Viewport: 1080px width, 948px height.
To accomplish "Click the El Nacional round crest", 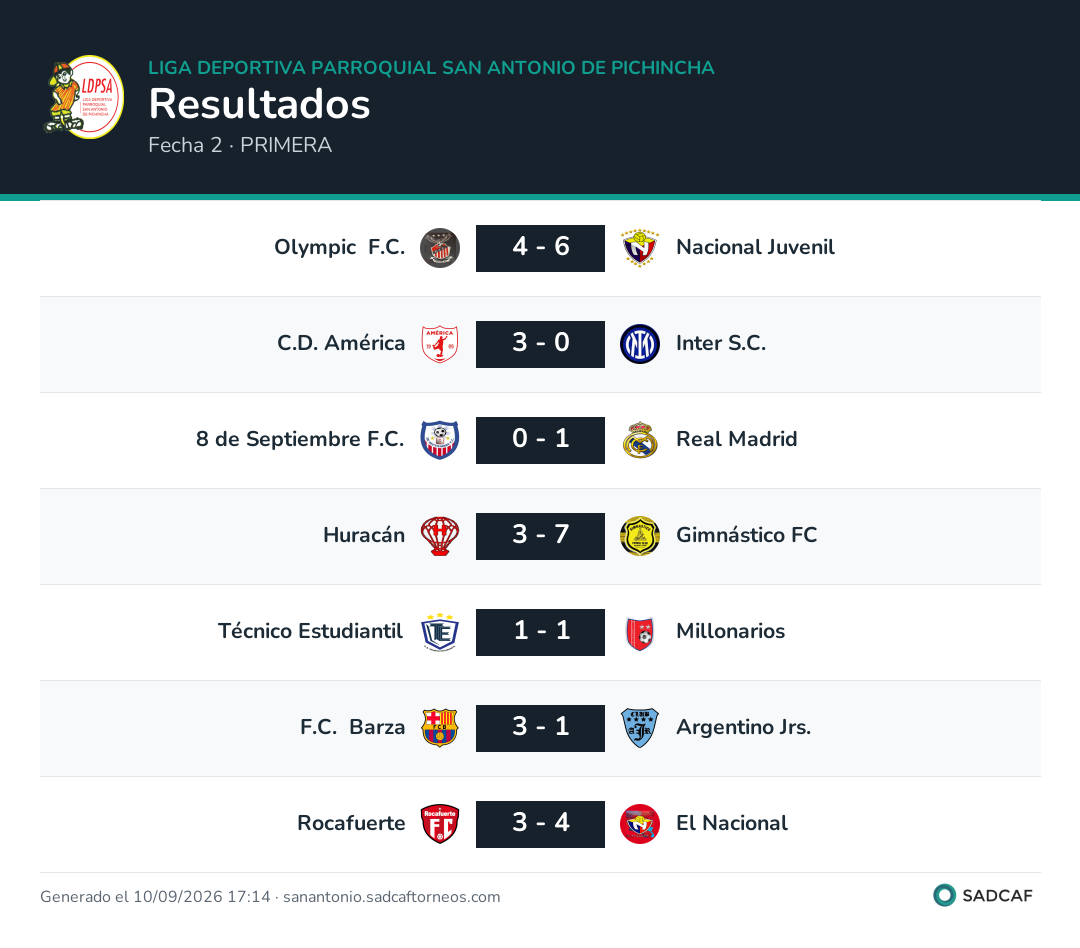I will point(640,824).
